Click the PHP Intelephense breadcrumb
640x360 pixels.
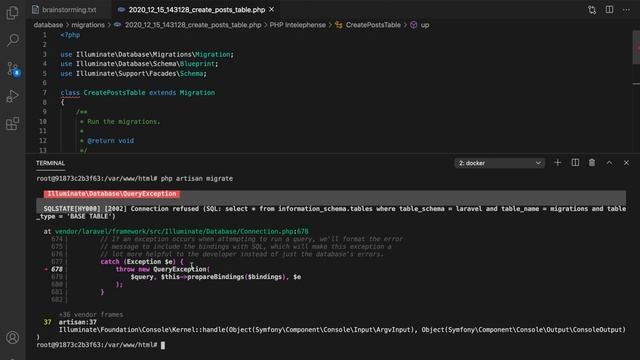point(298,25)
